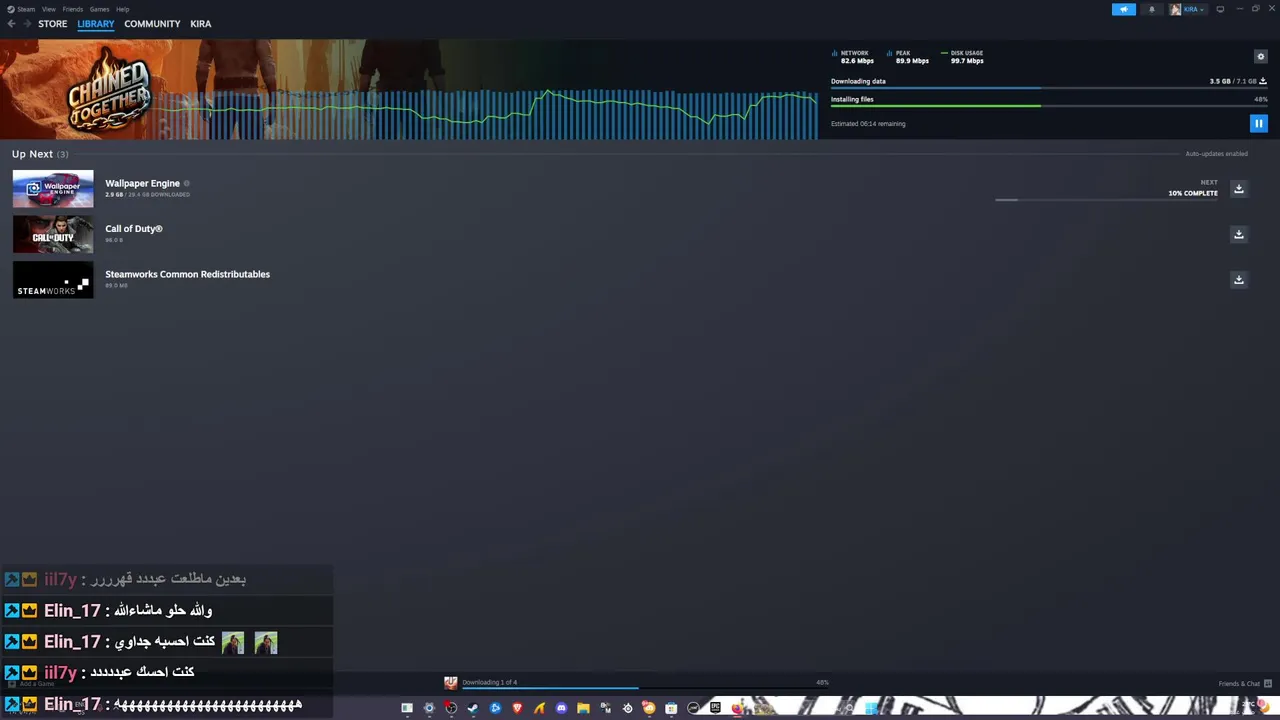Image resolution: width=1280 pixels, height=720 pixels.
Task: Start Call of Duty download now
Action: (1238, 234)
